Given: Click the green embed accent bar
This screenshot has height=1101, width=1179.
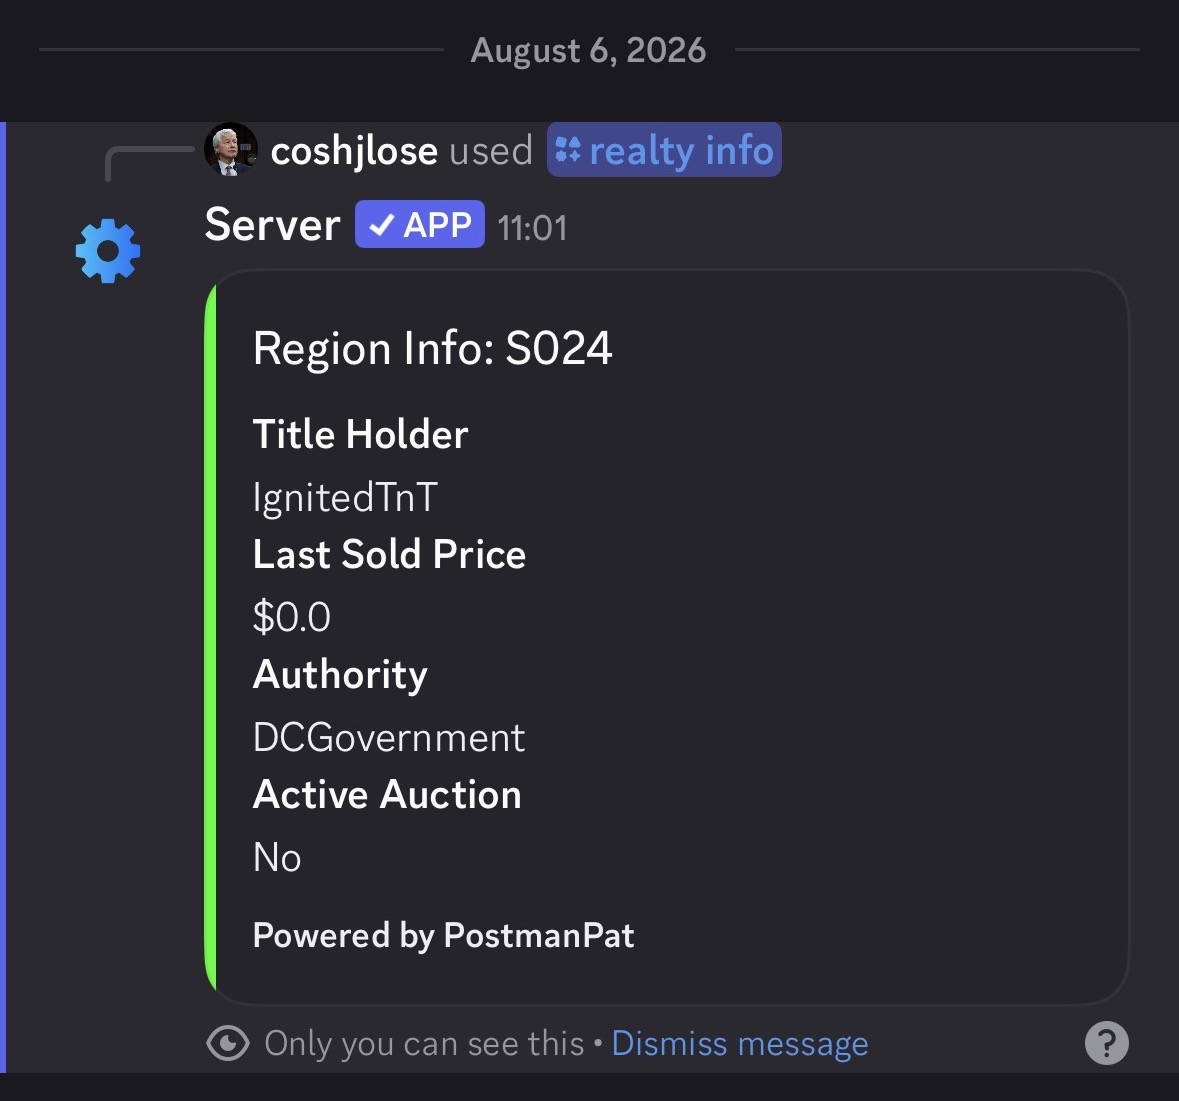Looking at the screenshot, I should (x=211, y=638).
